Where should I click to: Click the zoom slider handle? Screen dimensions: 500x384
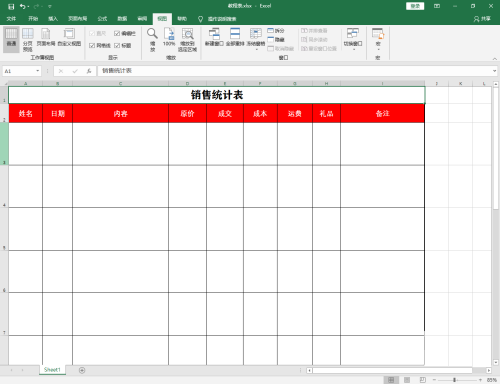click(454, 380)
